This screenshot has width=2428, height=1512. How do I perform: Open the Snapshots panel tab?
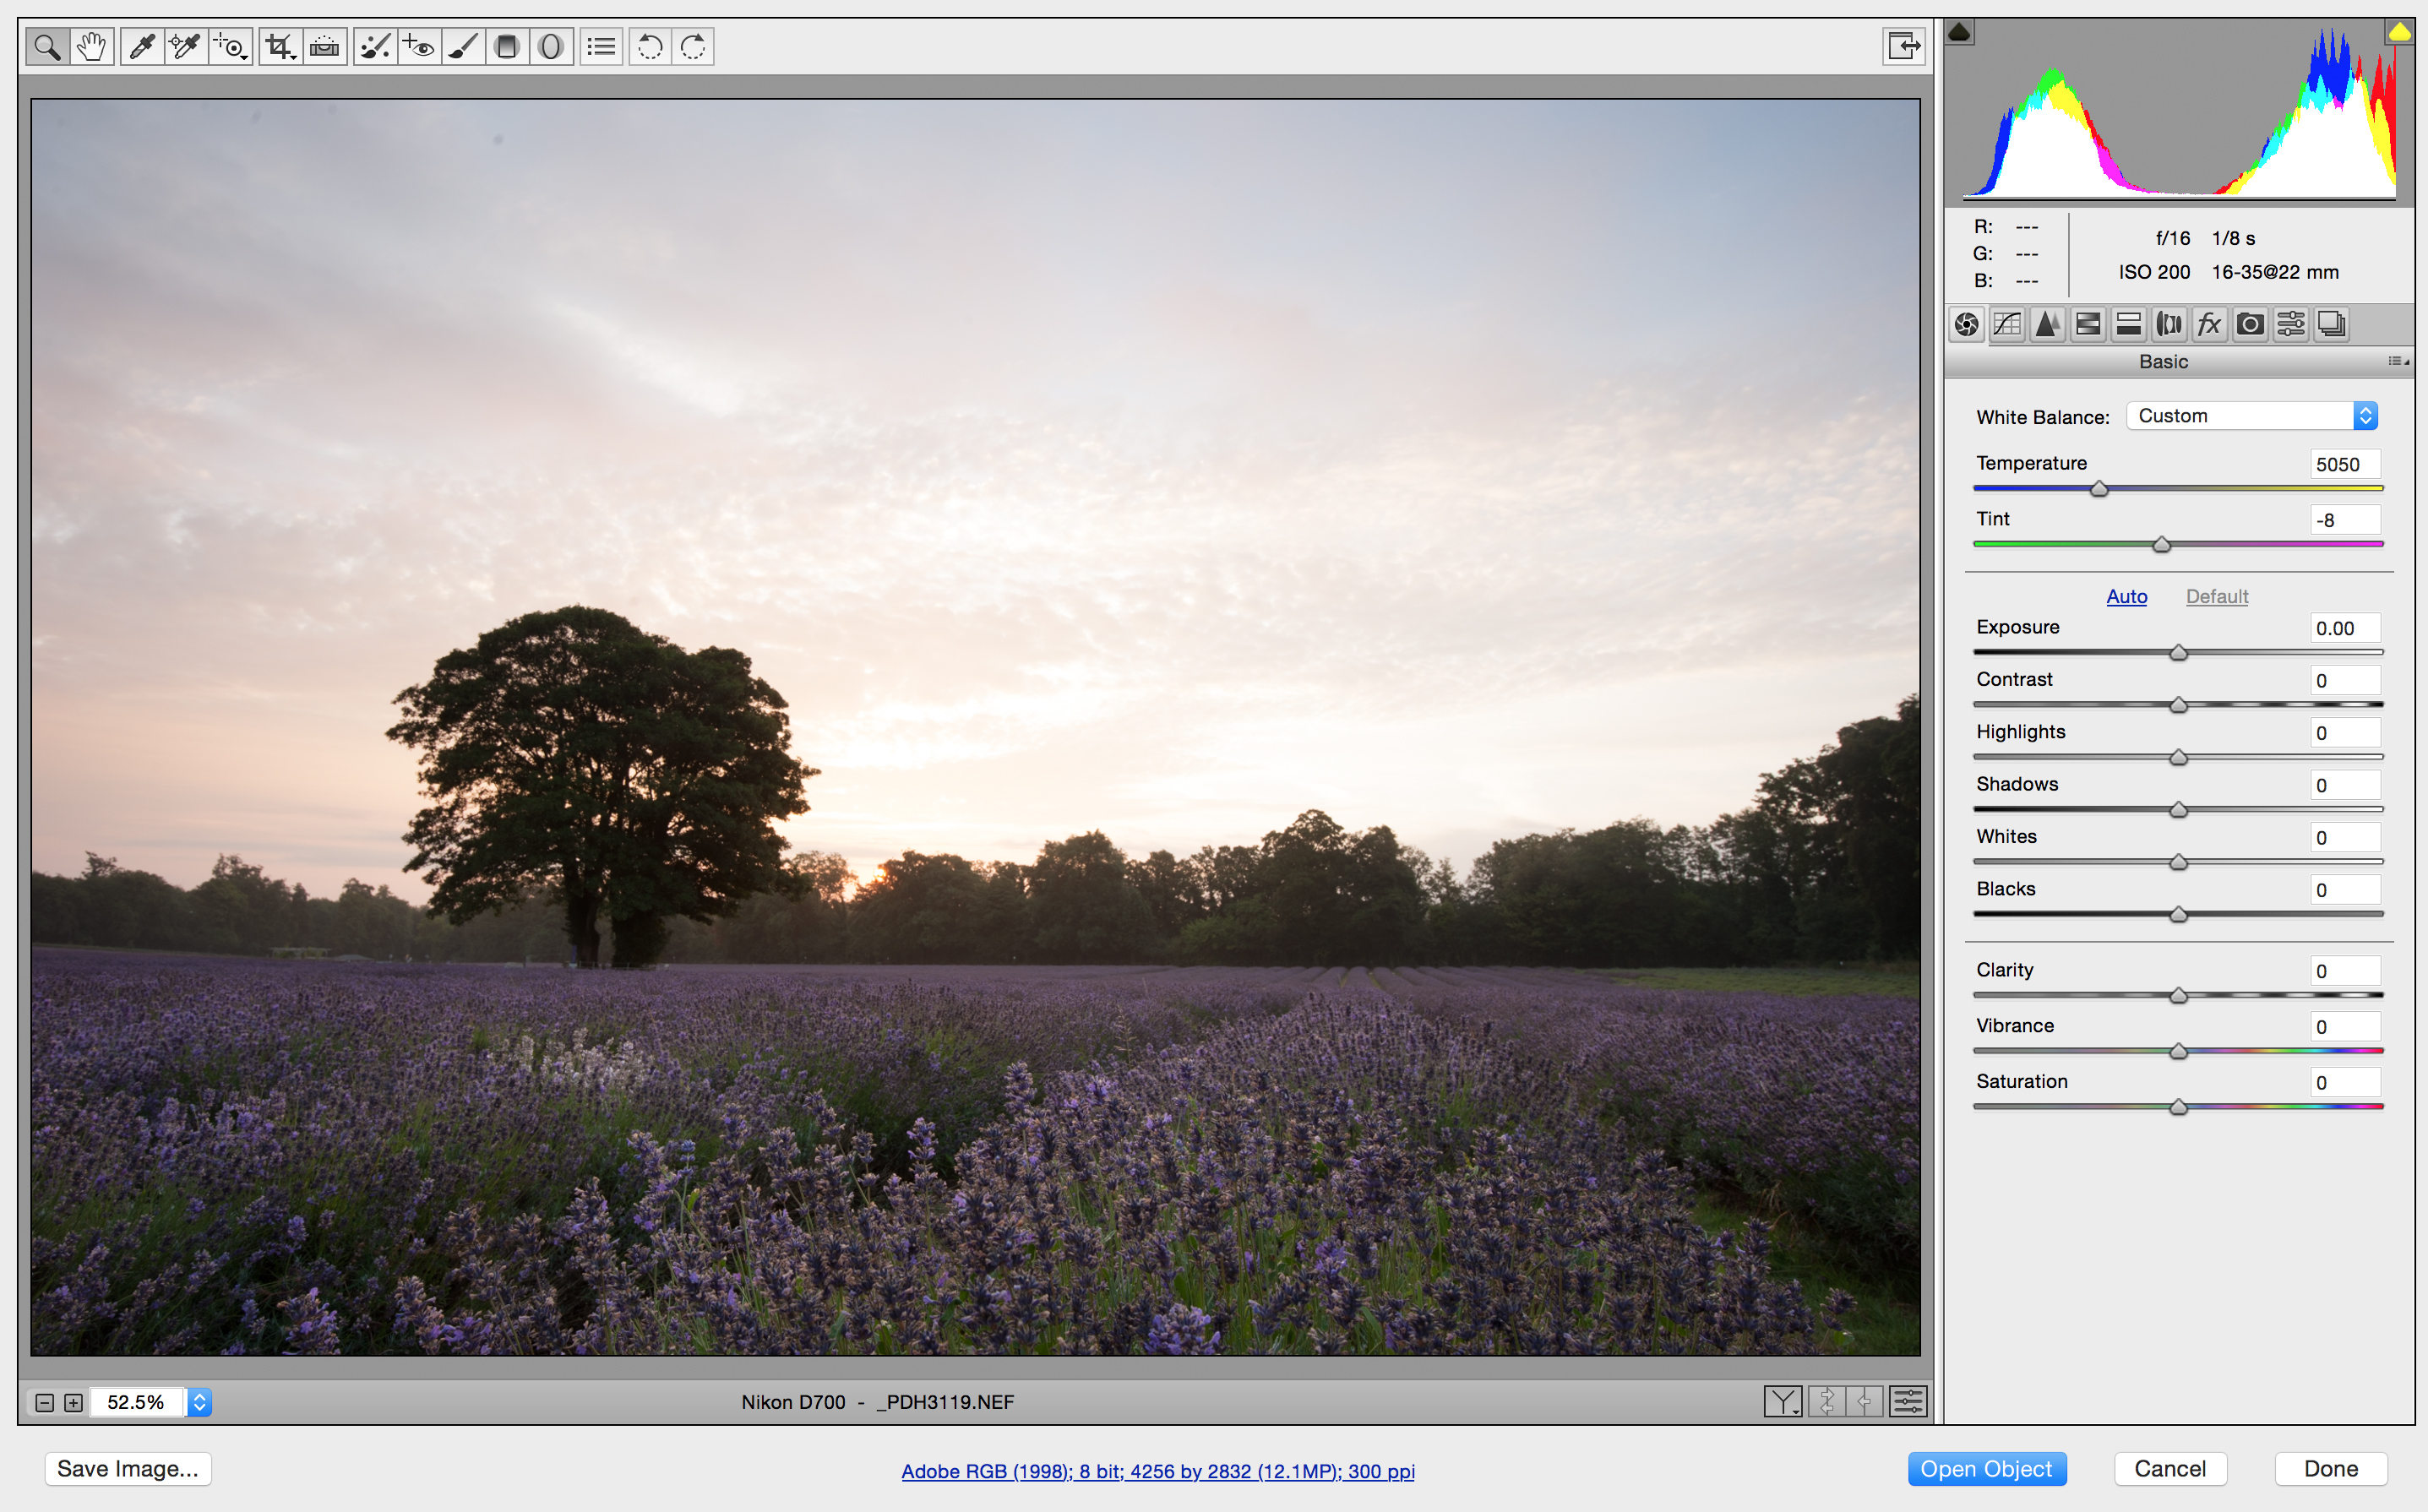[x=2331, y=324]
